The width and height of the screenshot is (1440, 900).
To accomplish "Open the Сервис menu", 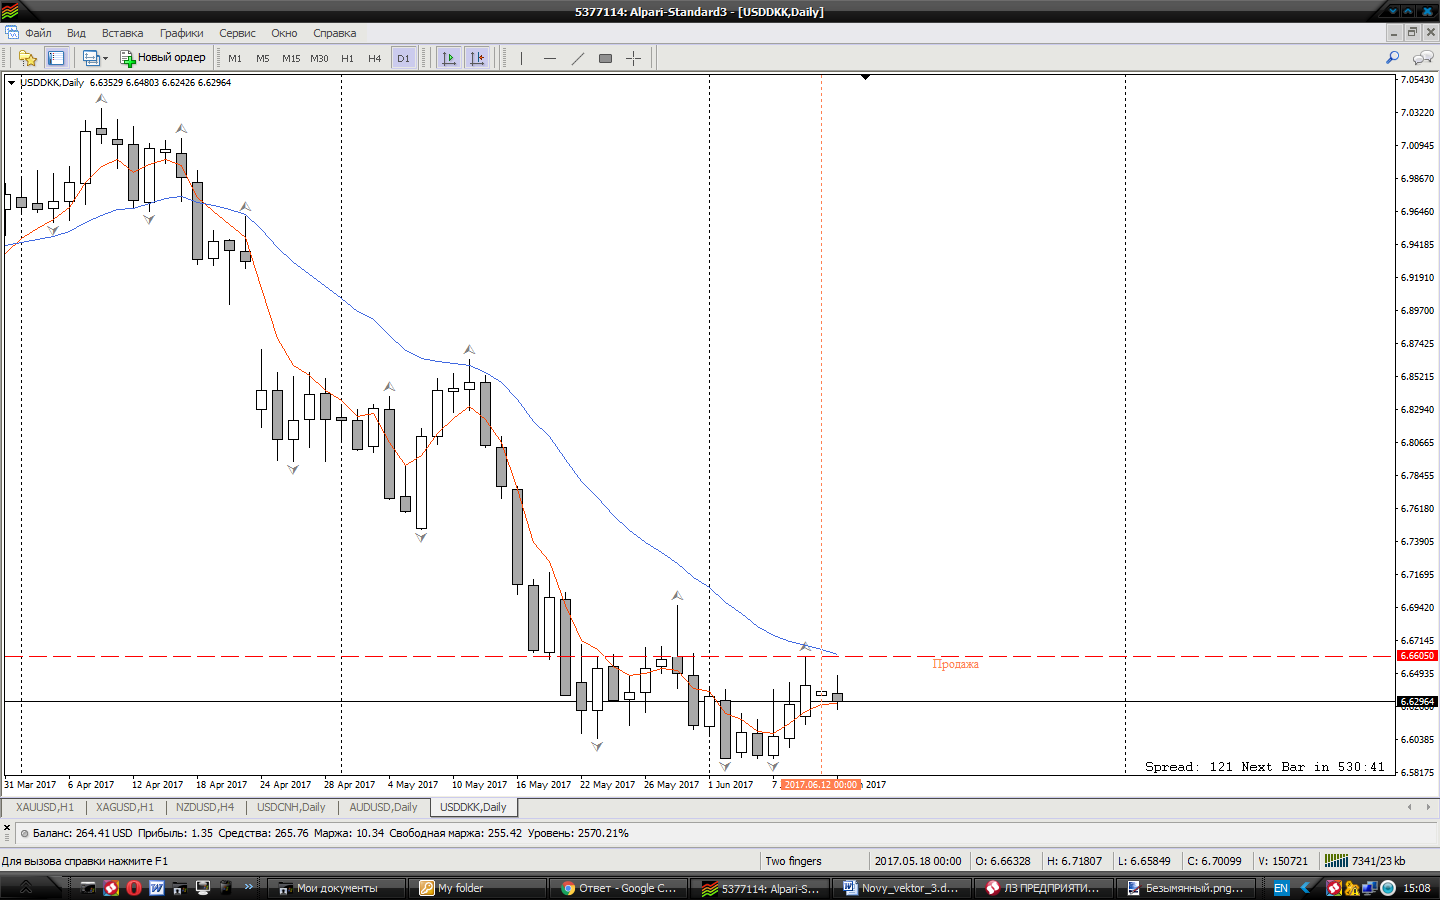I will (237, 33).
